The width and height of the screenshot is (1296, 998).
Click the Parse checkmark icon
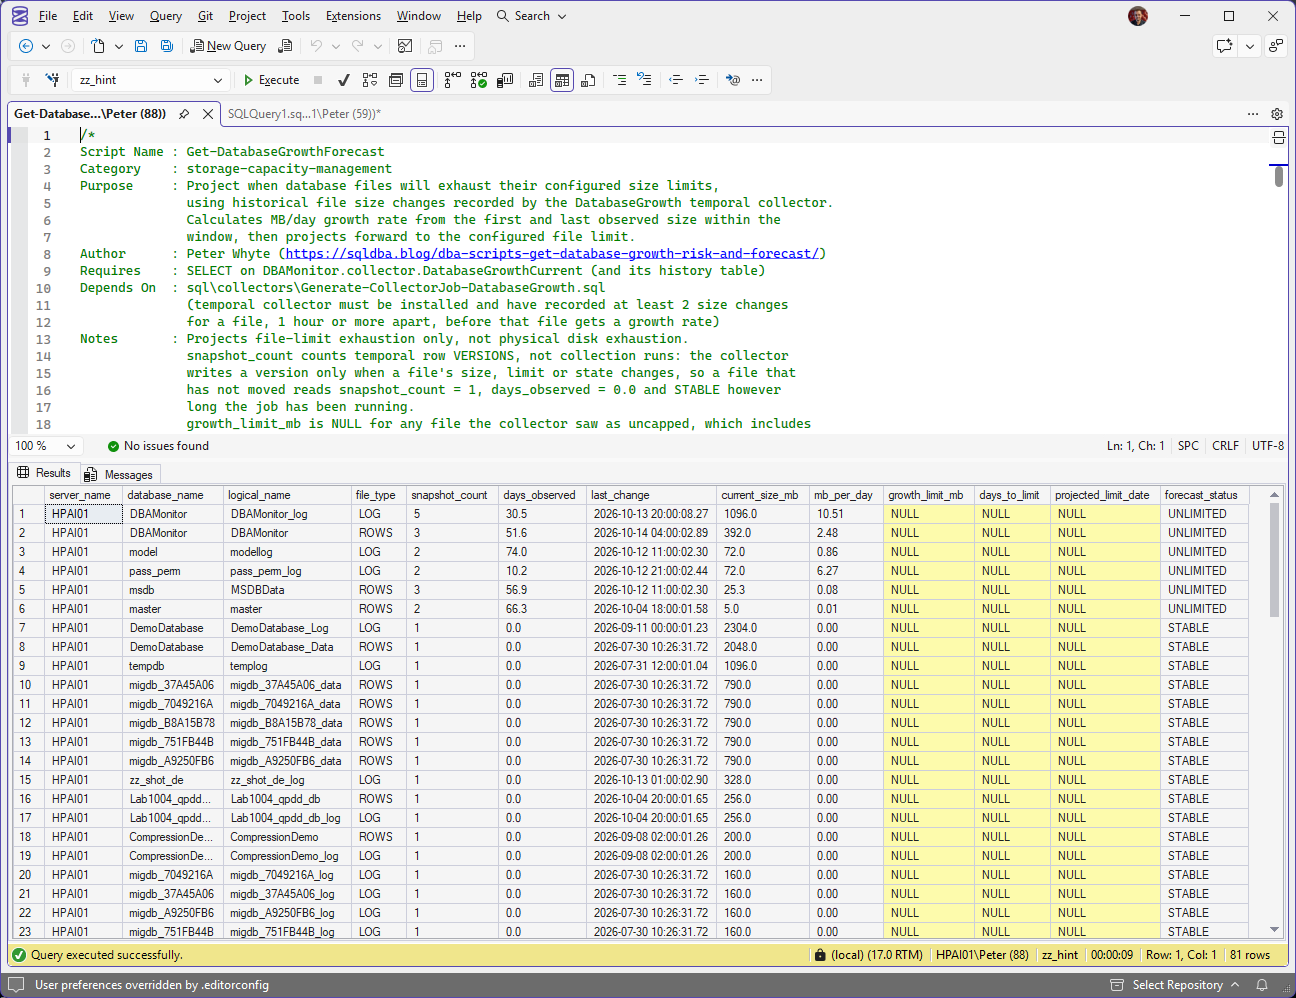coord(344,80)
